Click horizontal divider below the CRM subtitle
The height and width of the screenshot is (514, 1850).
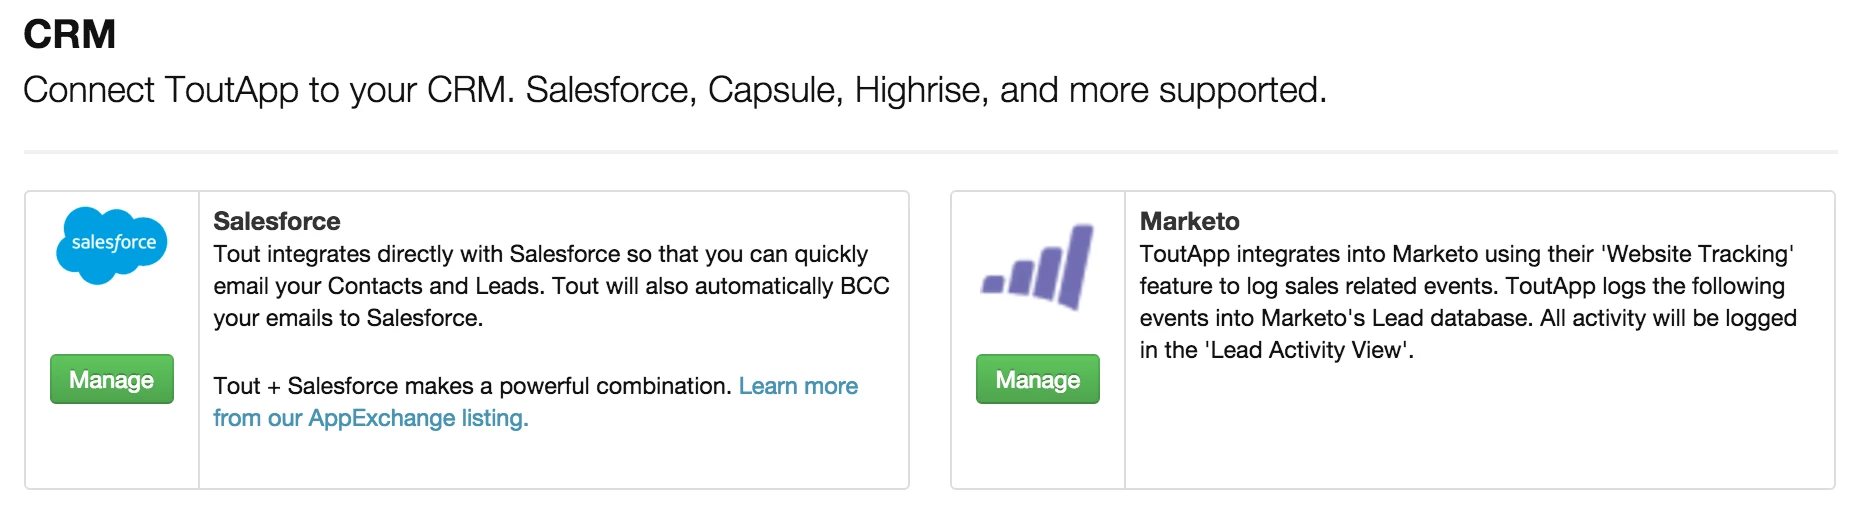(x=930, y=152)
